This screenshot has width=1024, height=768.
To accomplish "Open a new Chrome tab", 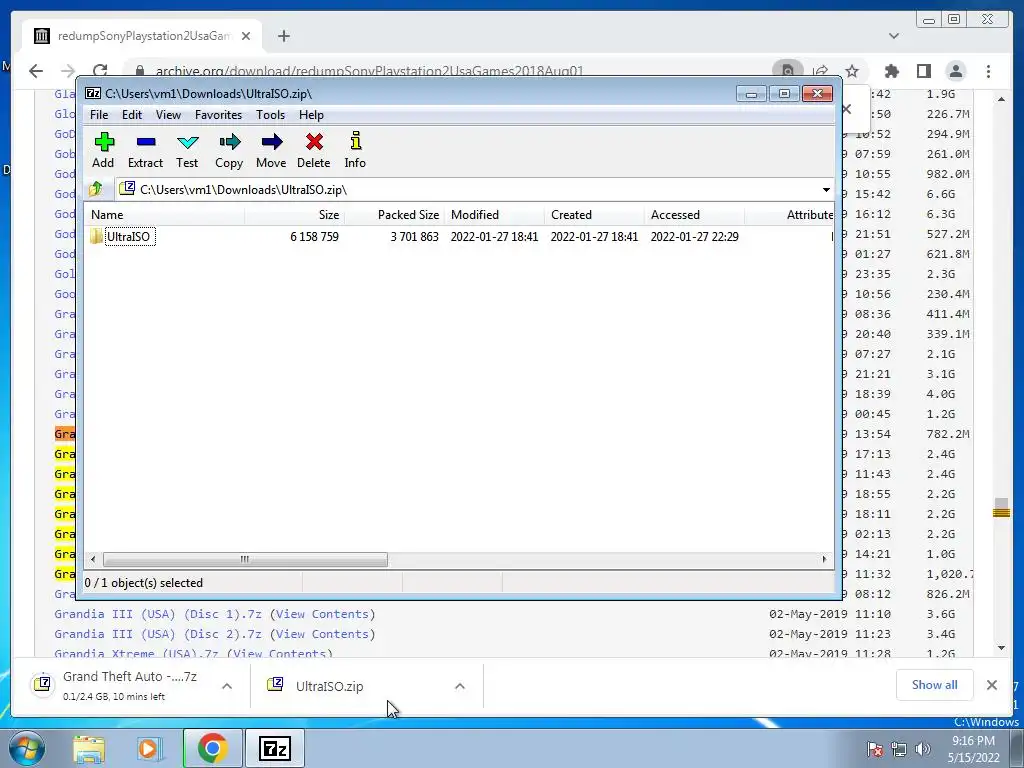I will 283,36.
